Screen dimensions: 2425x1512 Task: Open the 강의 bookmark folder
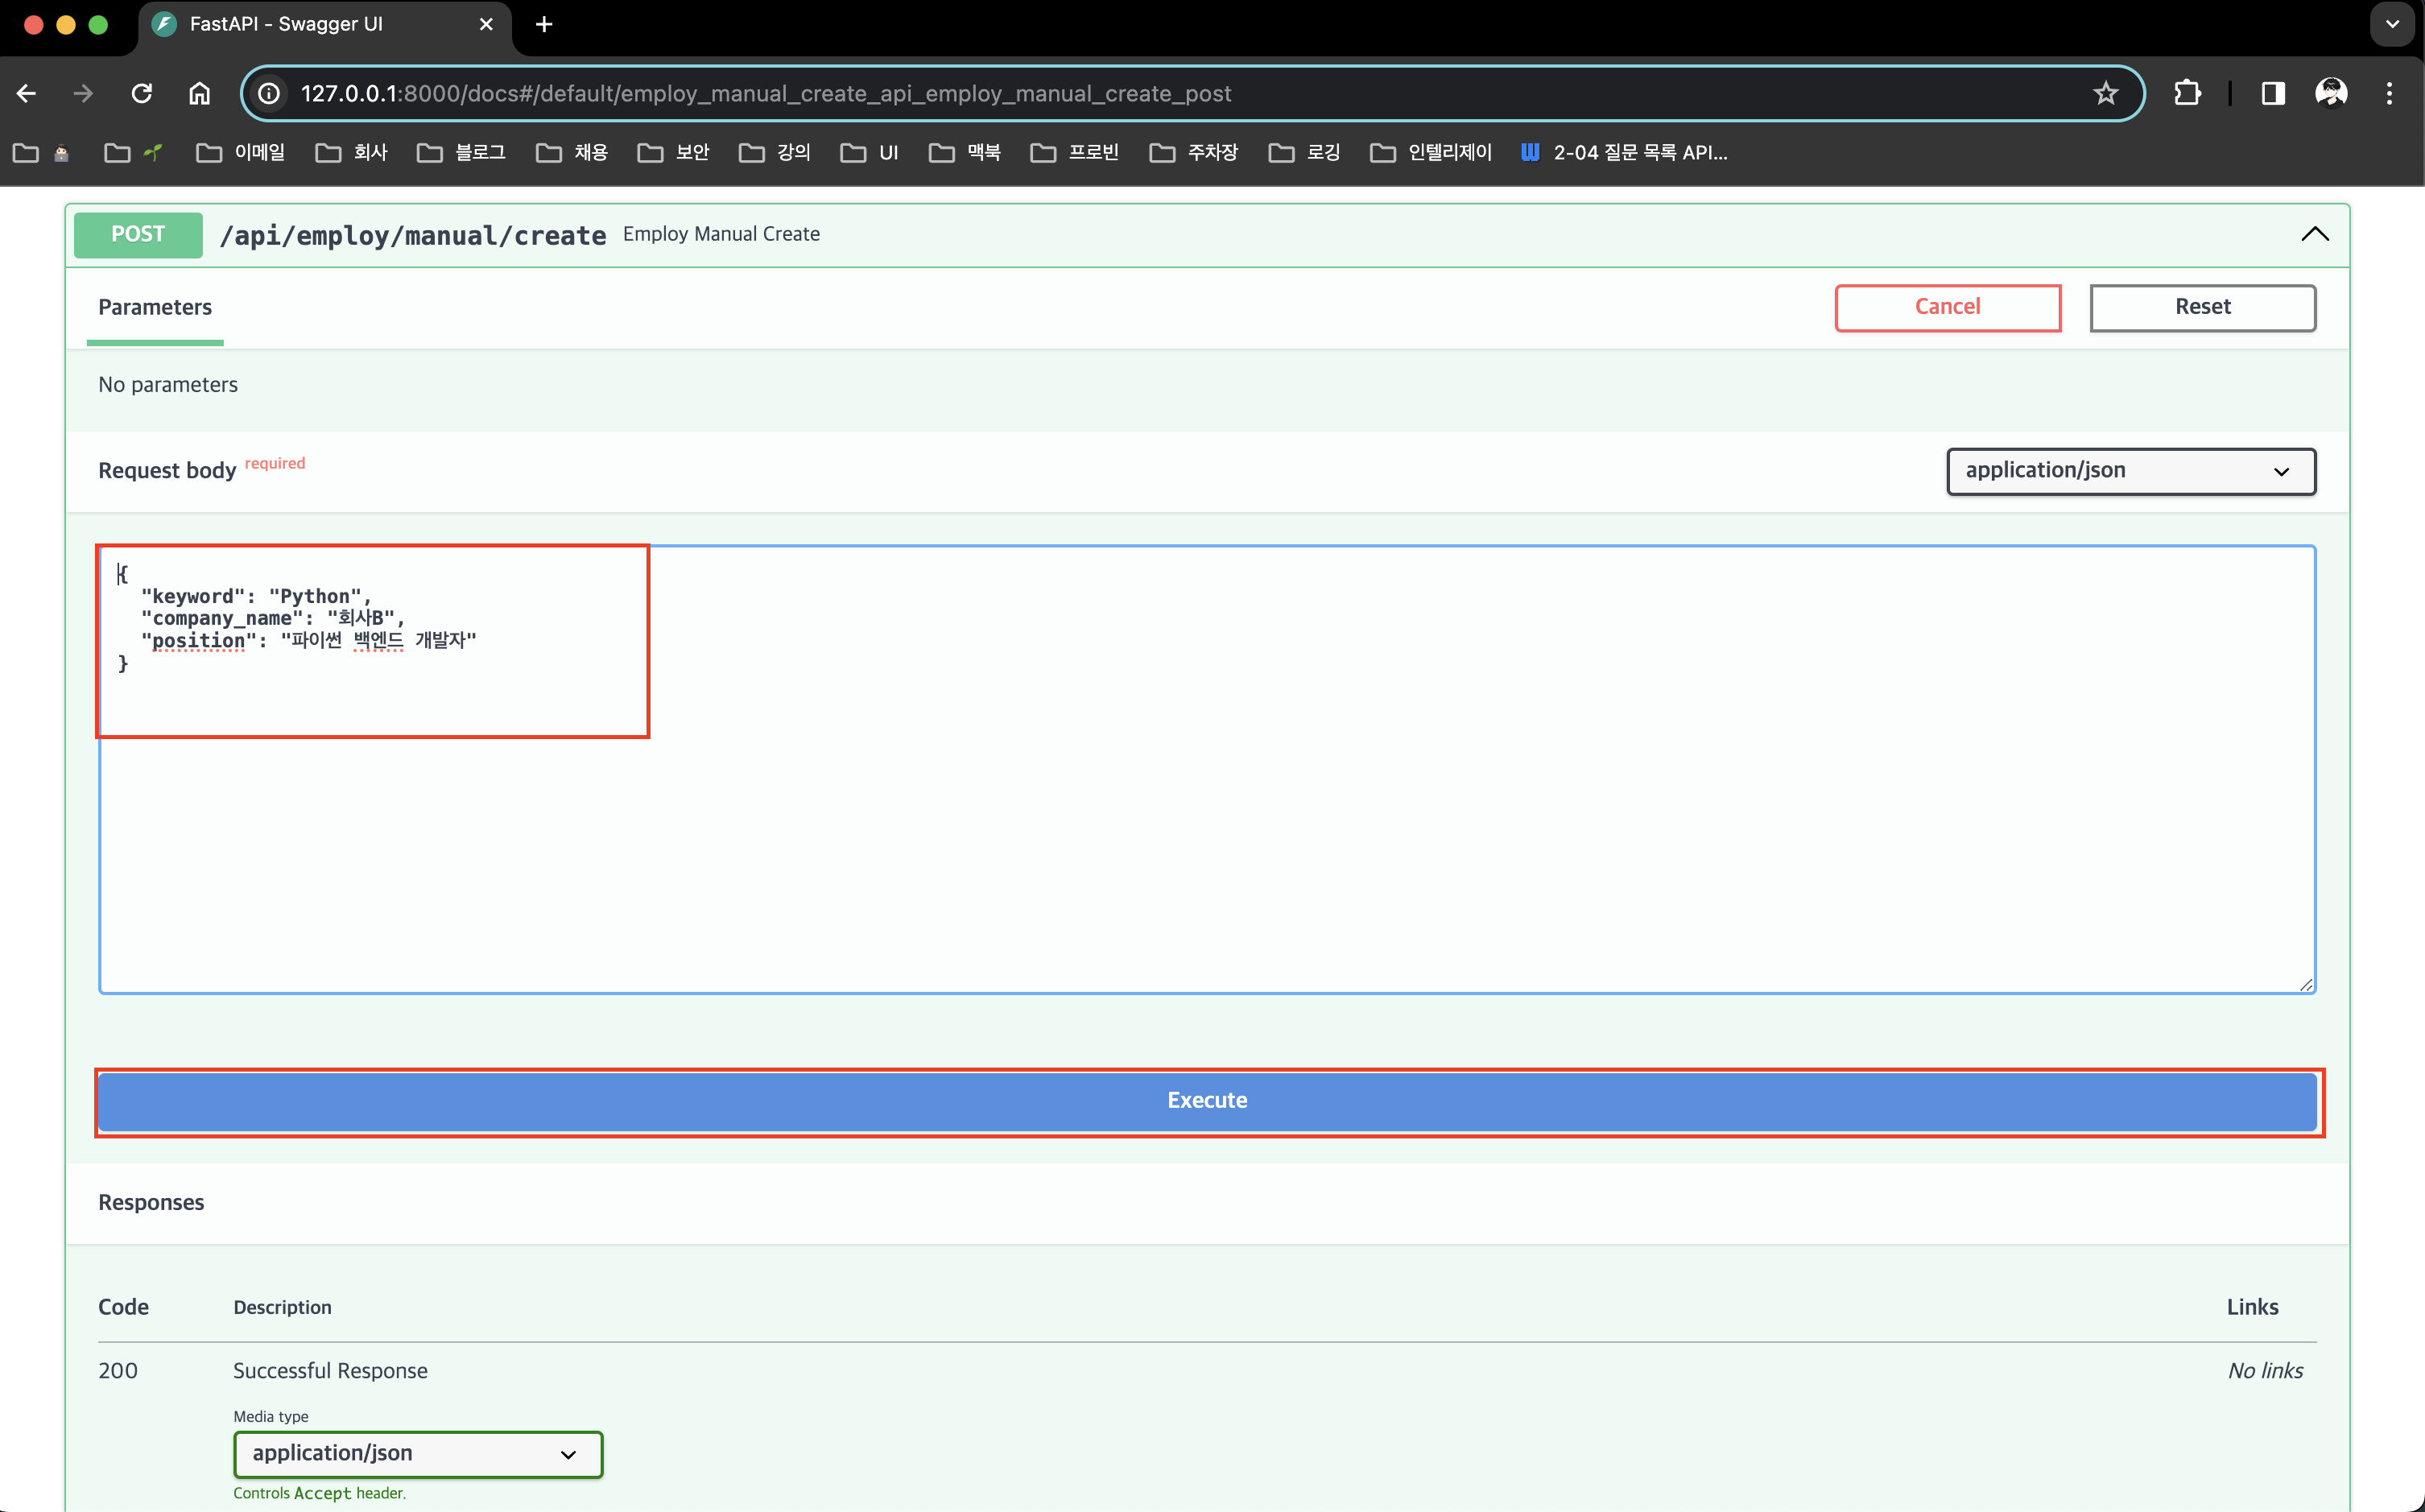point(775,152)
